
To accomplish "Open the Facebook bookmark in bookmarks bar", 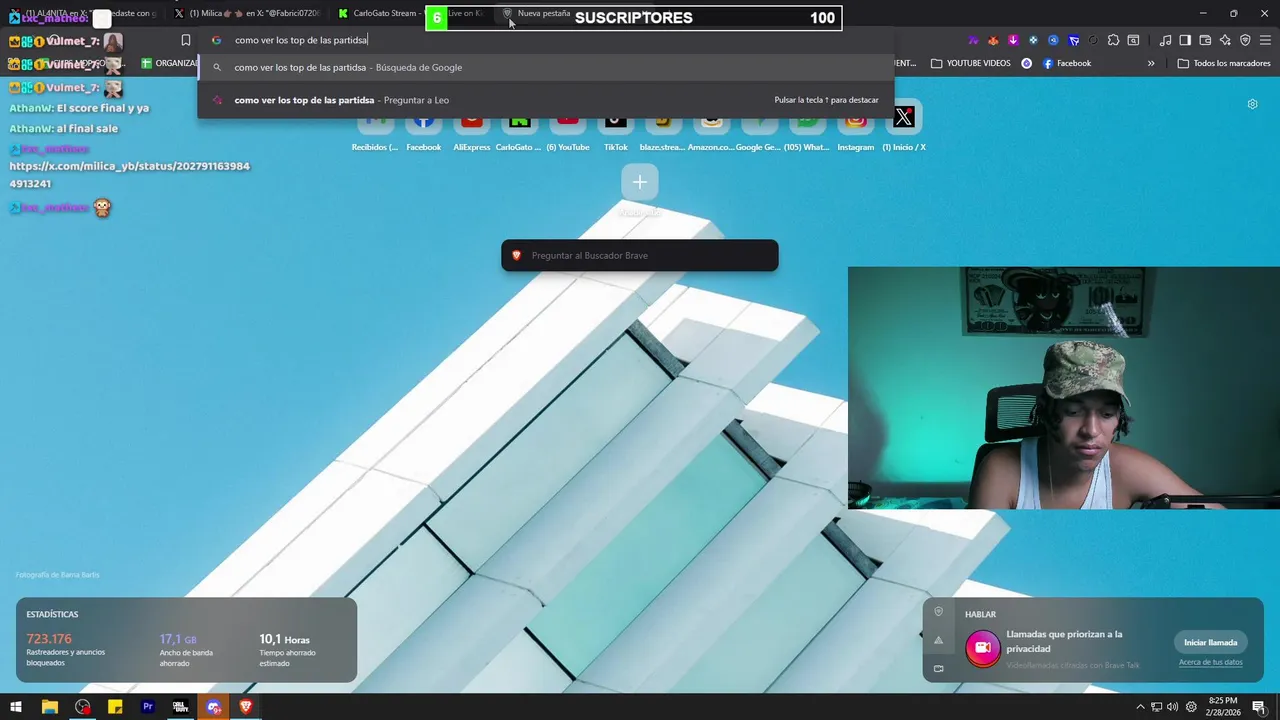I will pyautogui.click(x=1066, y=63).
